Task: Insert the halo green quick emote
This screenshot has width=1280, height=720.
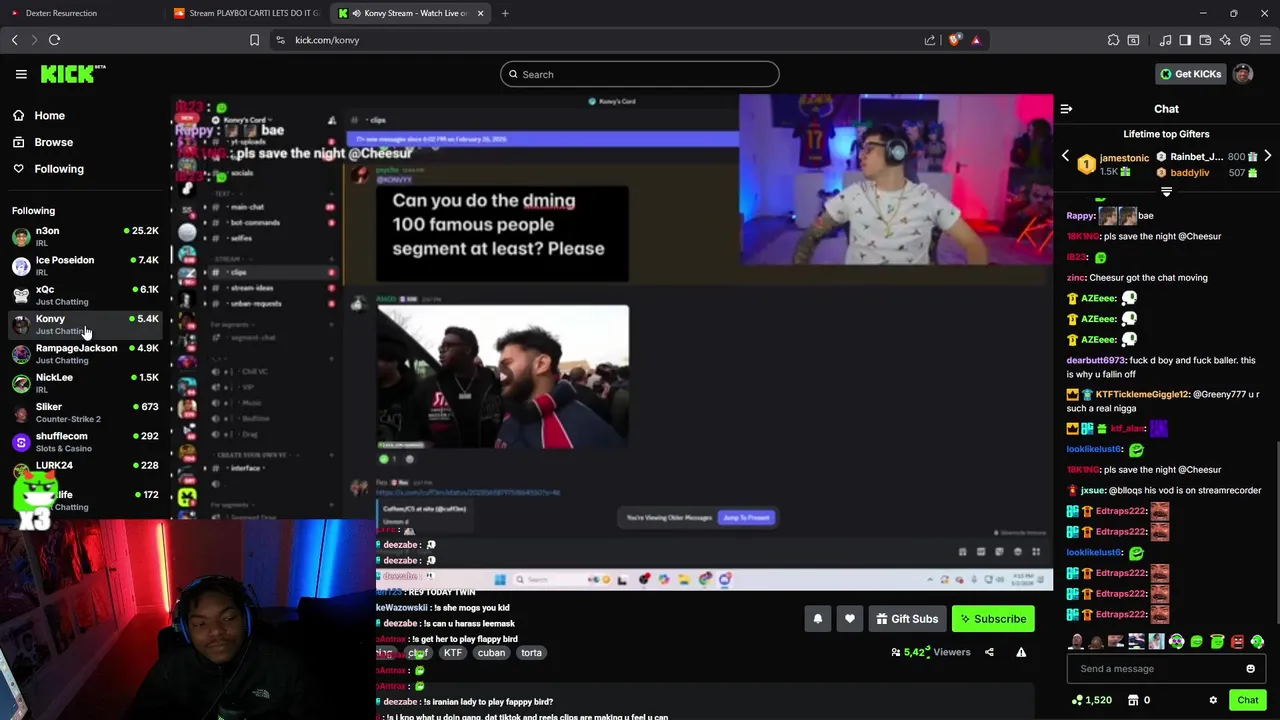Action: point(1217,642)
